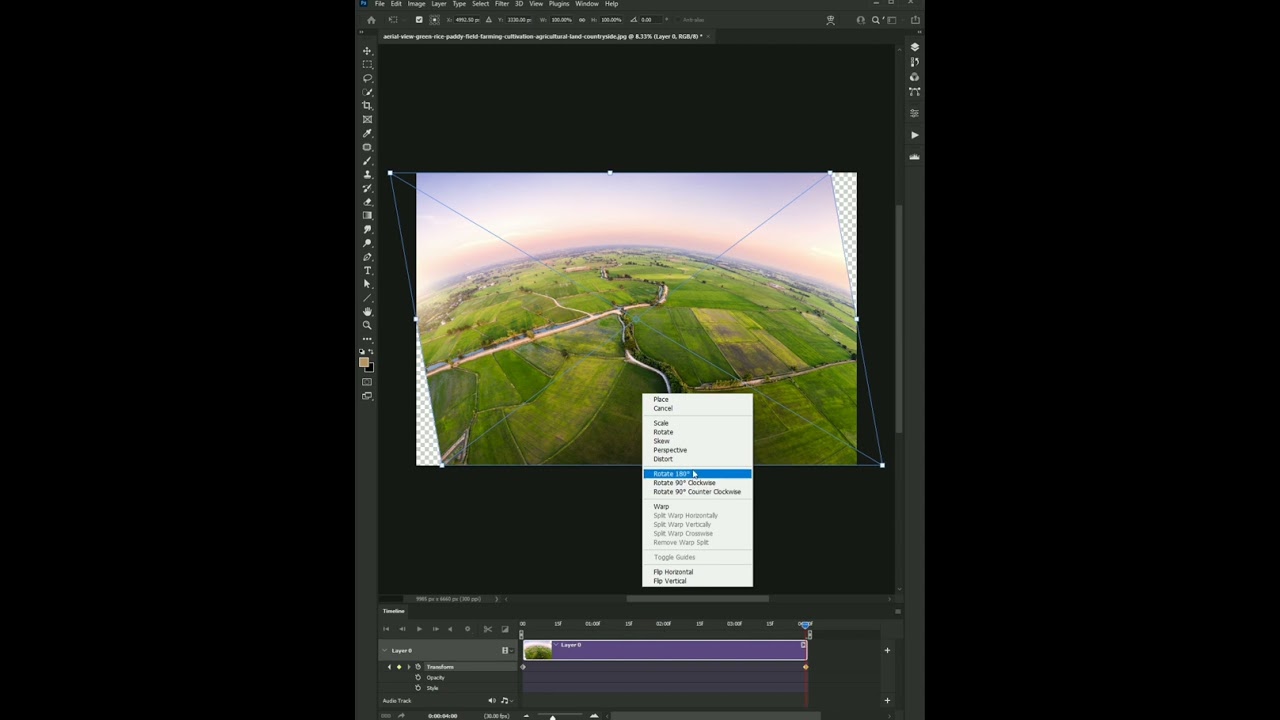The width and height of the screenshot is (1280, 720).
Task: Open the Edit Toolbar three-dots button
Action: click(367, 340)
